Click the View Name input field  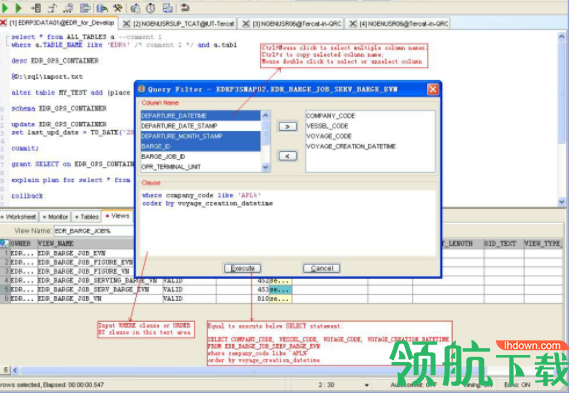click(94, 231)
